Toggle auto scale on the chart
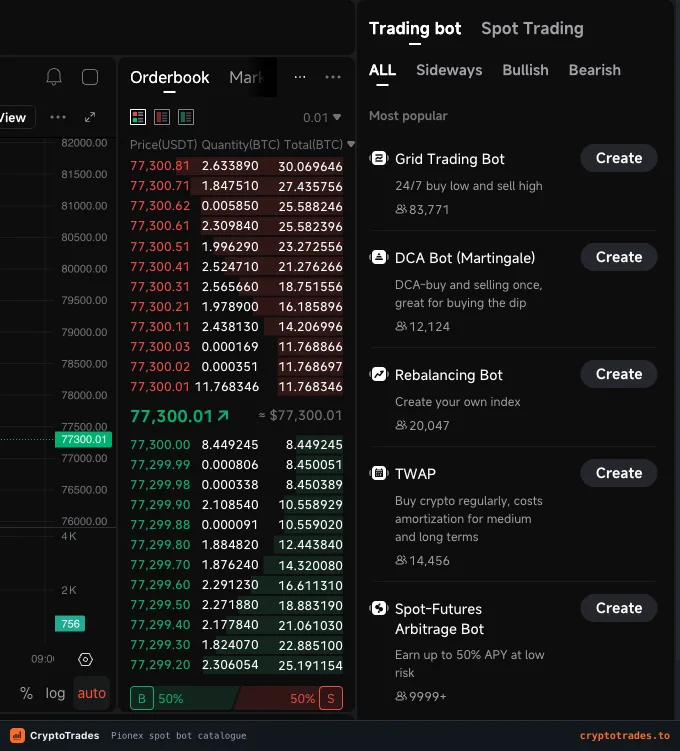The height and width of the screenshot is (751, 680). pos(91,693)
